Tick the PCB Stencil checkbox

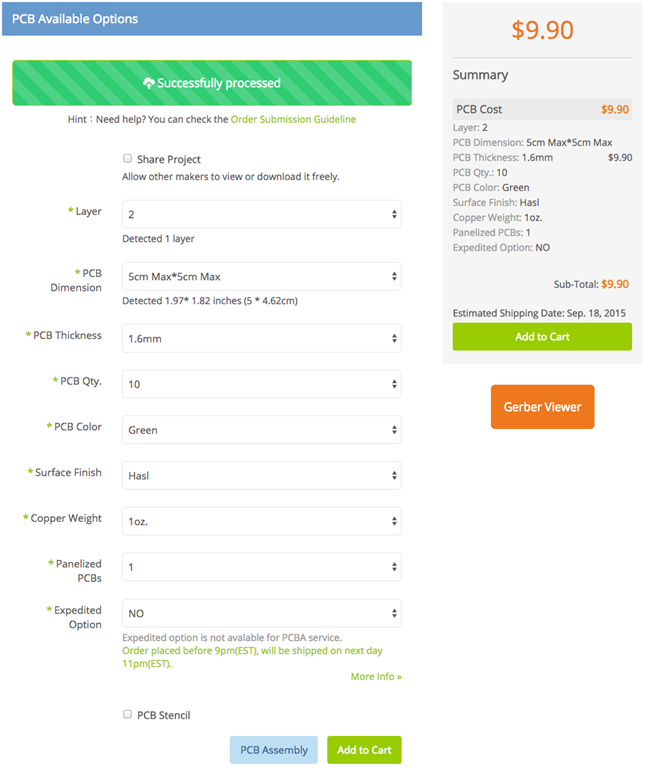pos(127,715)
